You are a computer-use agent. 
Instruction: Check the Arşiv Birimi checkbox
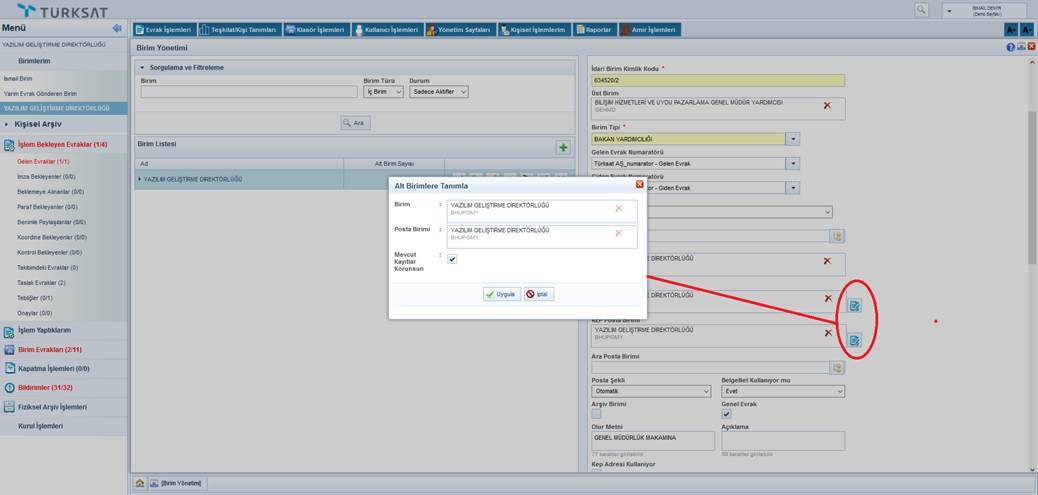596,414
